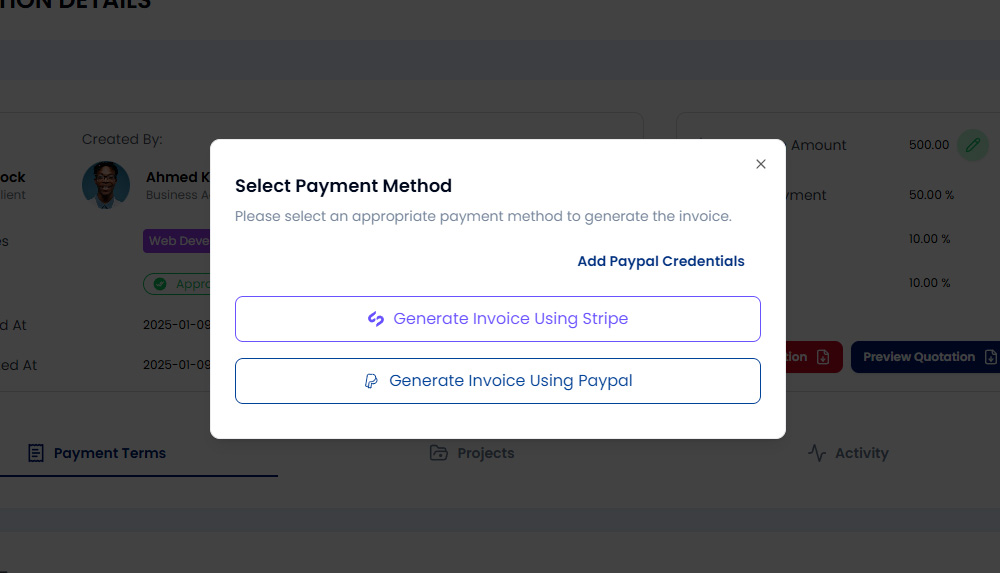Close the Select Payment Method dialog

760,164
